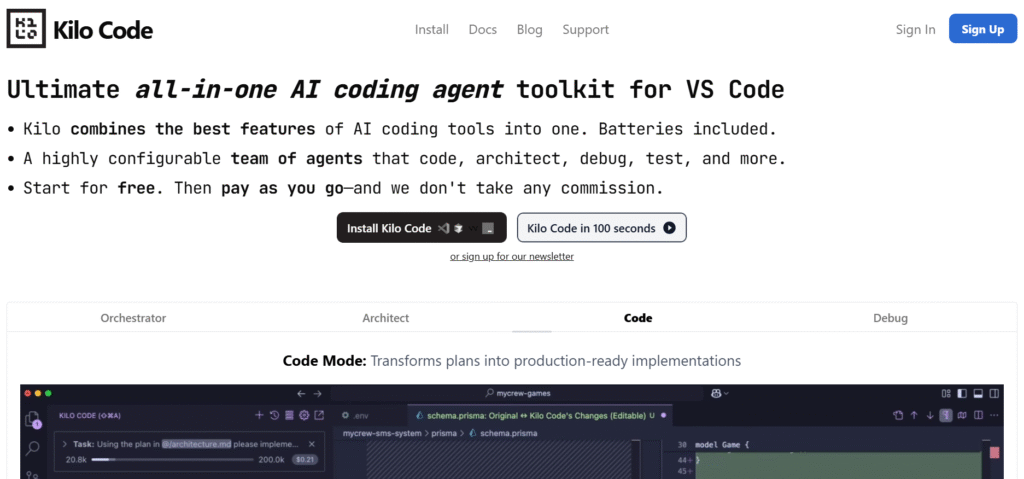Select the Code mode tab
Image resolution: width=1024 pixels, height=479 pixels.
click(x=638, y=318)
